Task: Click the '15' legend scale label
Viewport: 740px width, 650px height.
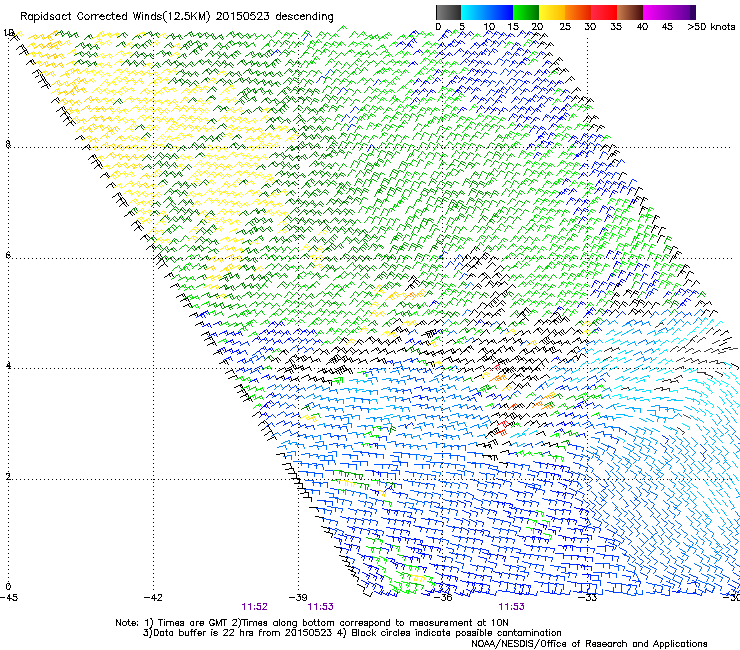Action: 513,27
